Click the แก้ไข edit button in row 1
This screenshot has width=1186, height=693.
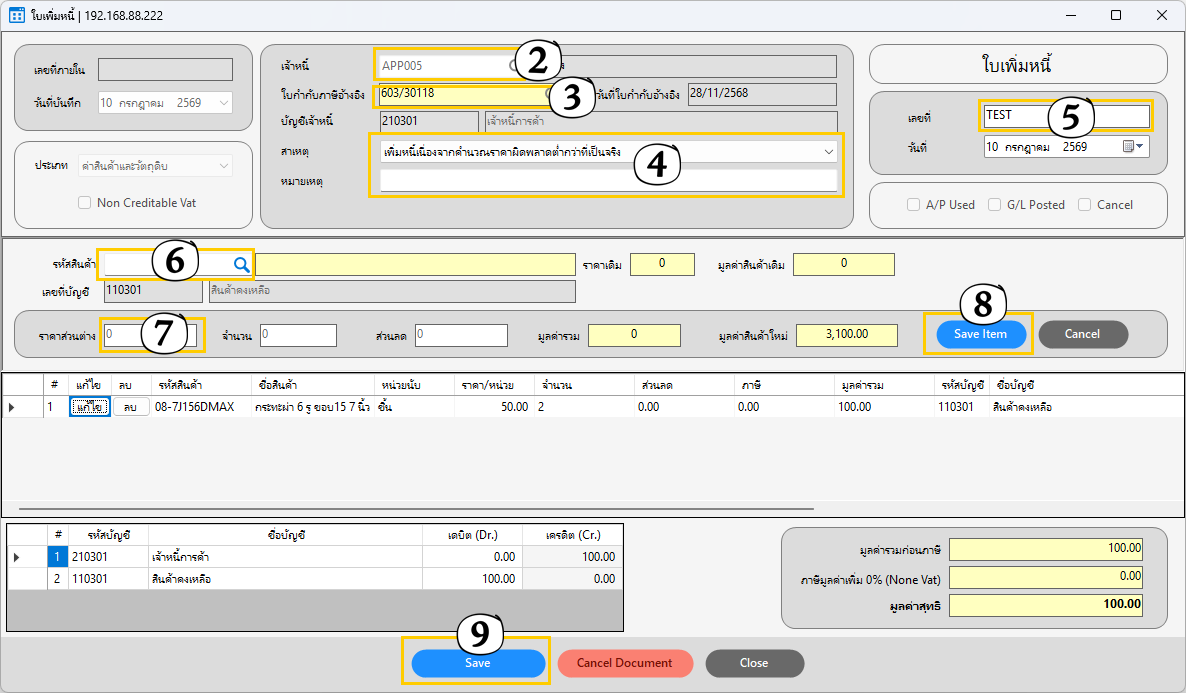pyautogui.click(x=90, y=407)
